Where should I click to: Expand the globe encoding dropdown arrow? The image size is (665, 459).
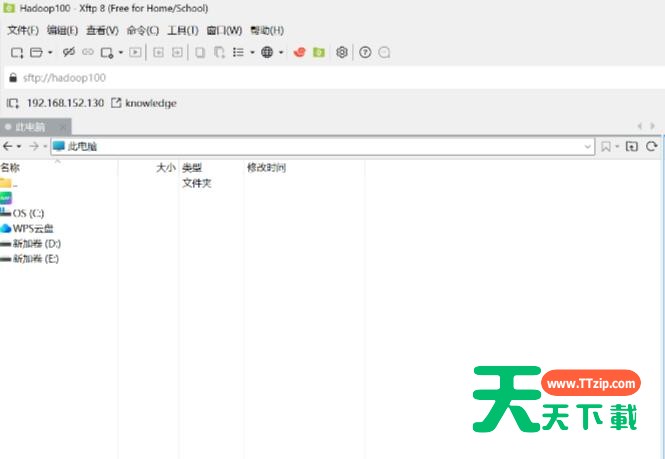[281, 53]
